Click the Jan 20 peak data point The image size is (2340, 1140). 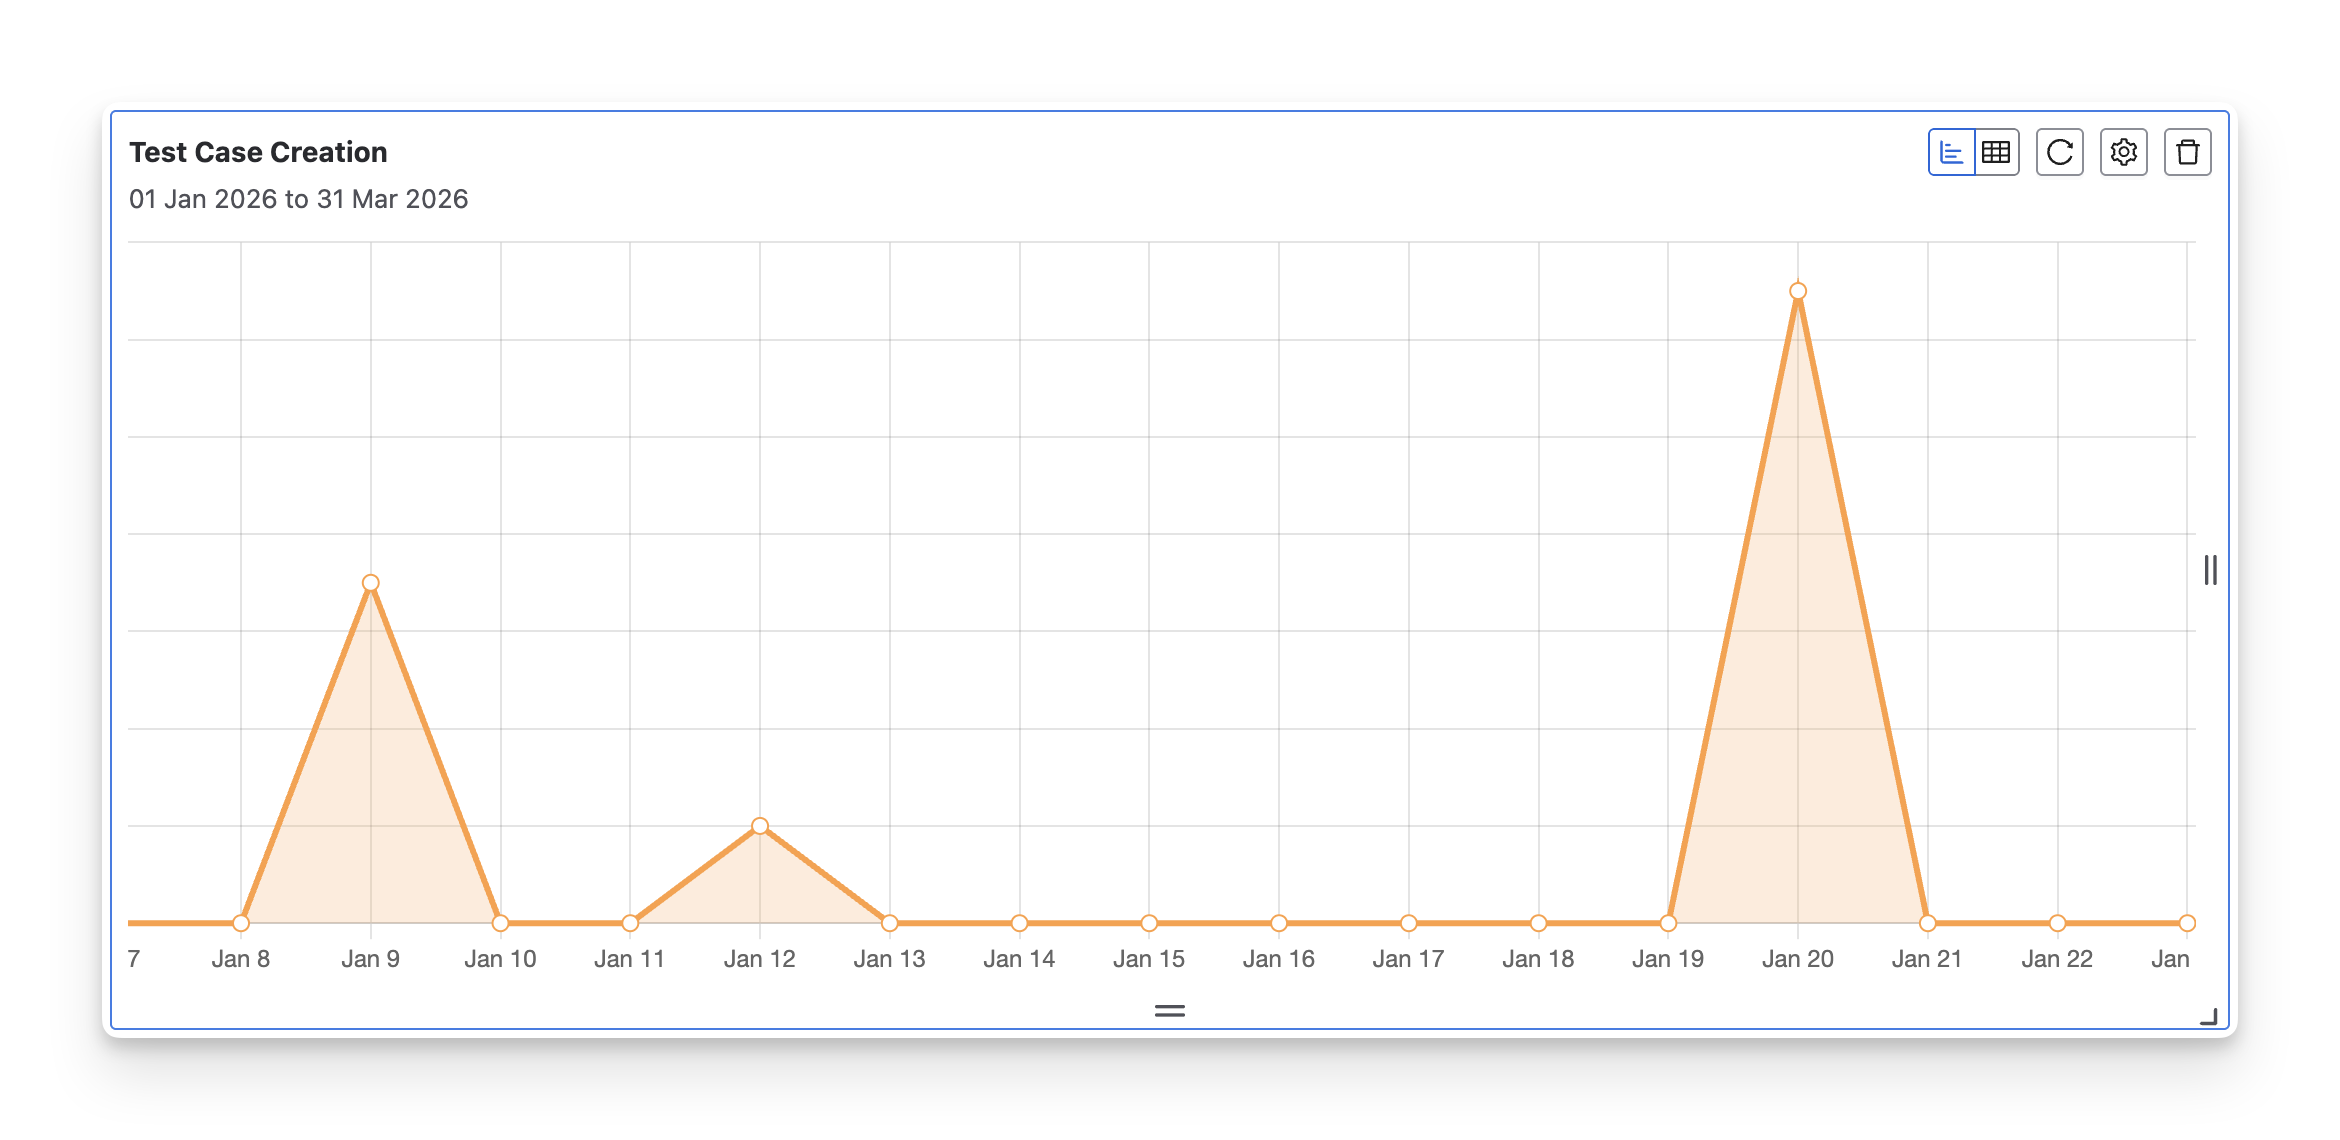1798,292
